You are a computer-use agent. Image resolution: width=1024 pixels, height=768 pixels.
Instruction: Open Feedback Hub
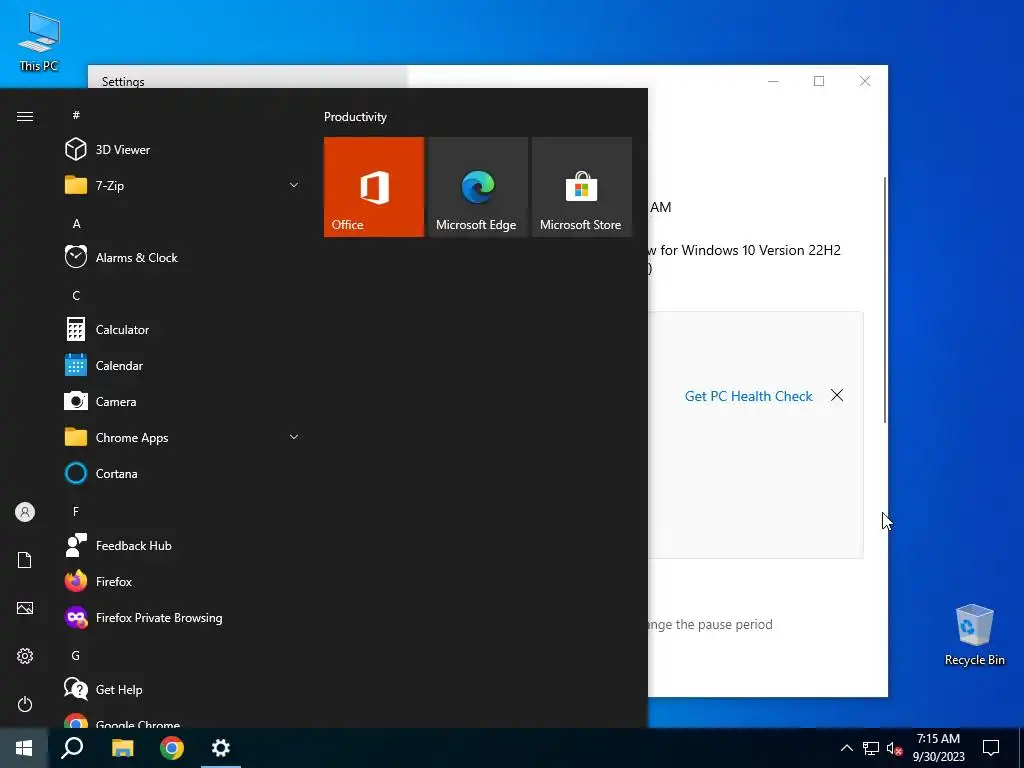[183, 545]
